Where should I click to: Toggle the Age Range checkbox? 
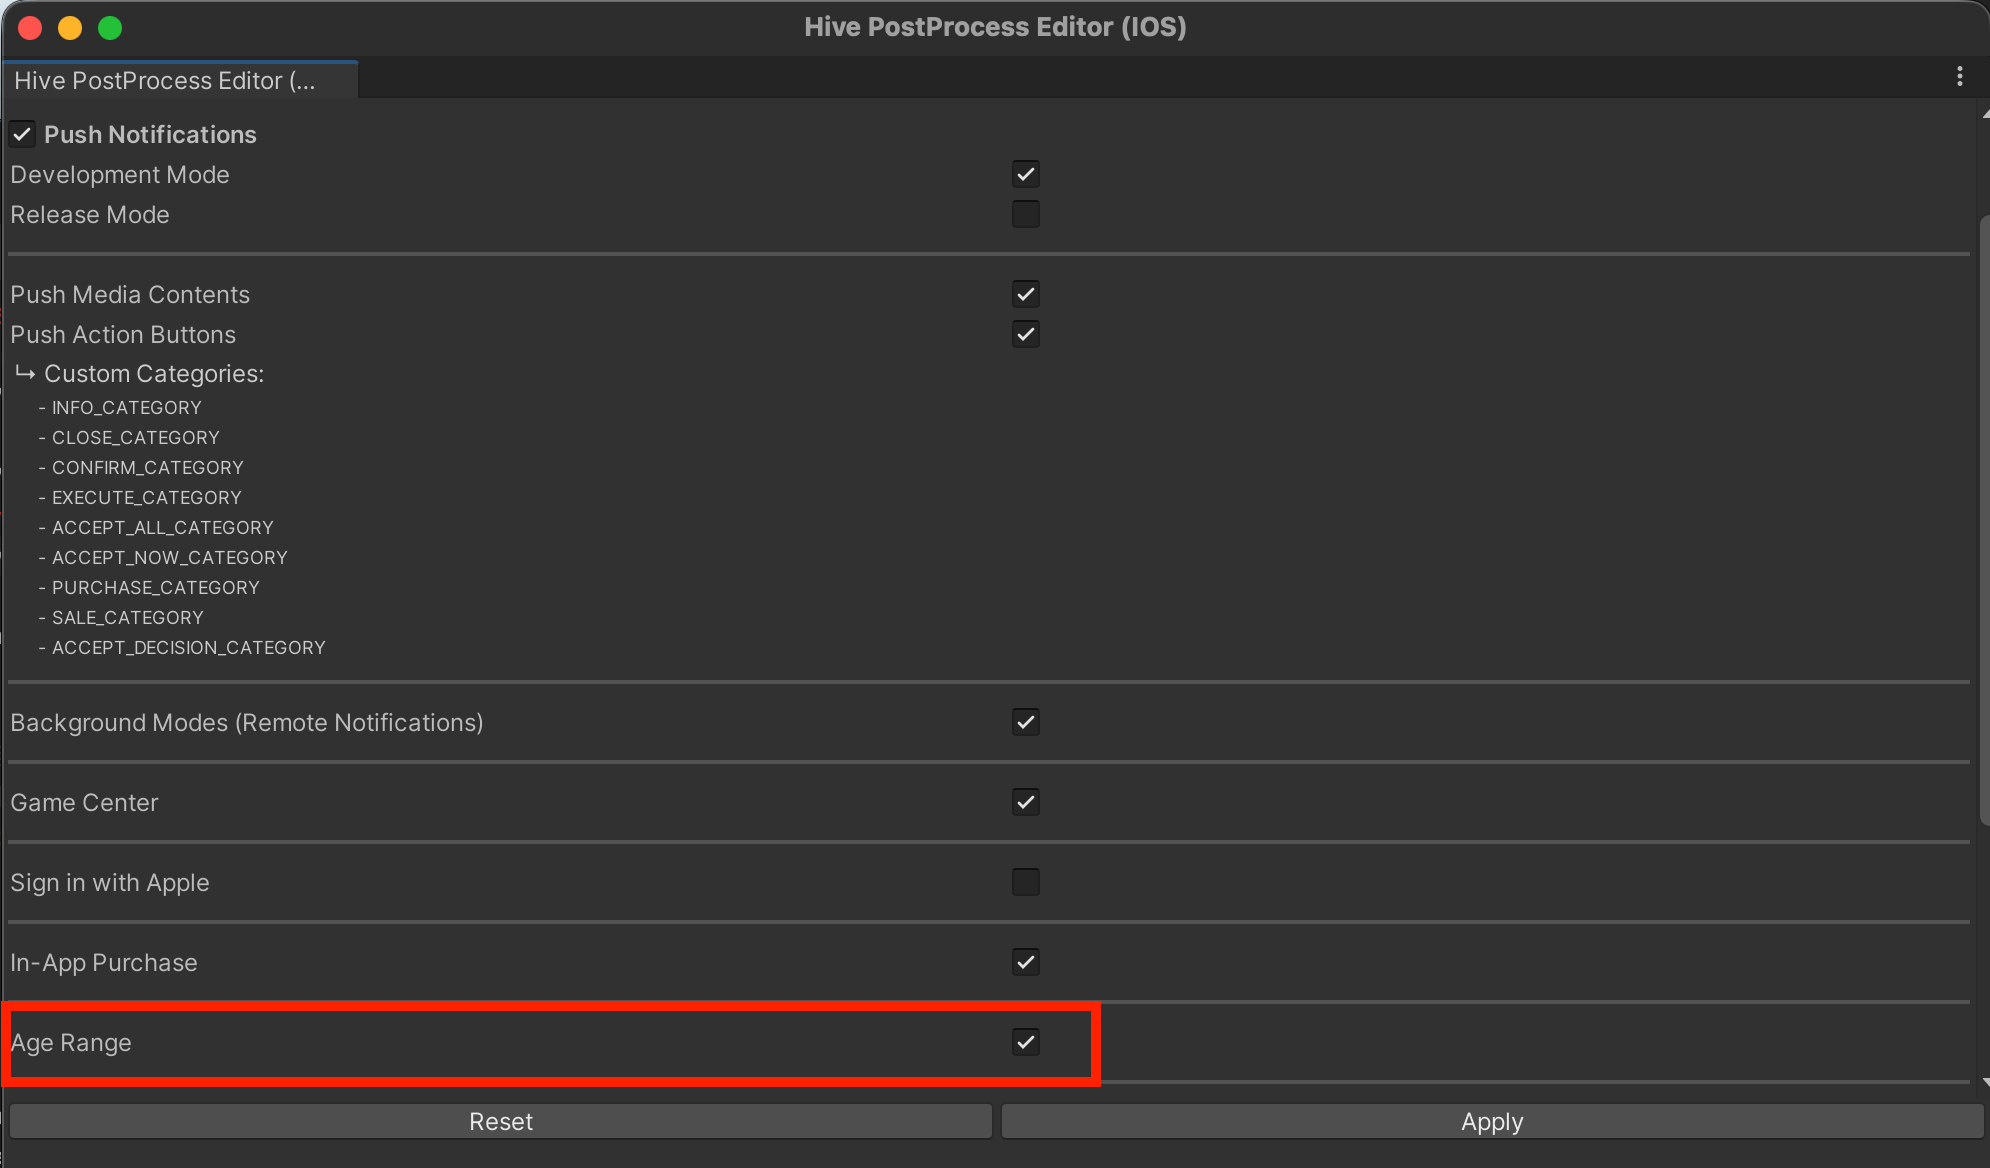click(x=1025, y=1042)
